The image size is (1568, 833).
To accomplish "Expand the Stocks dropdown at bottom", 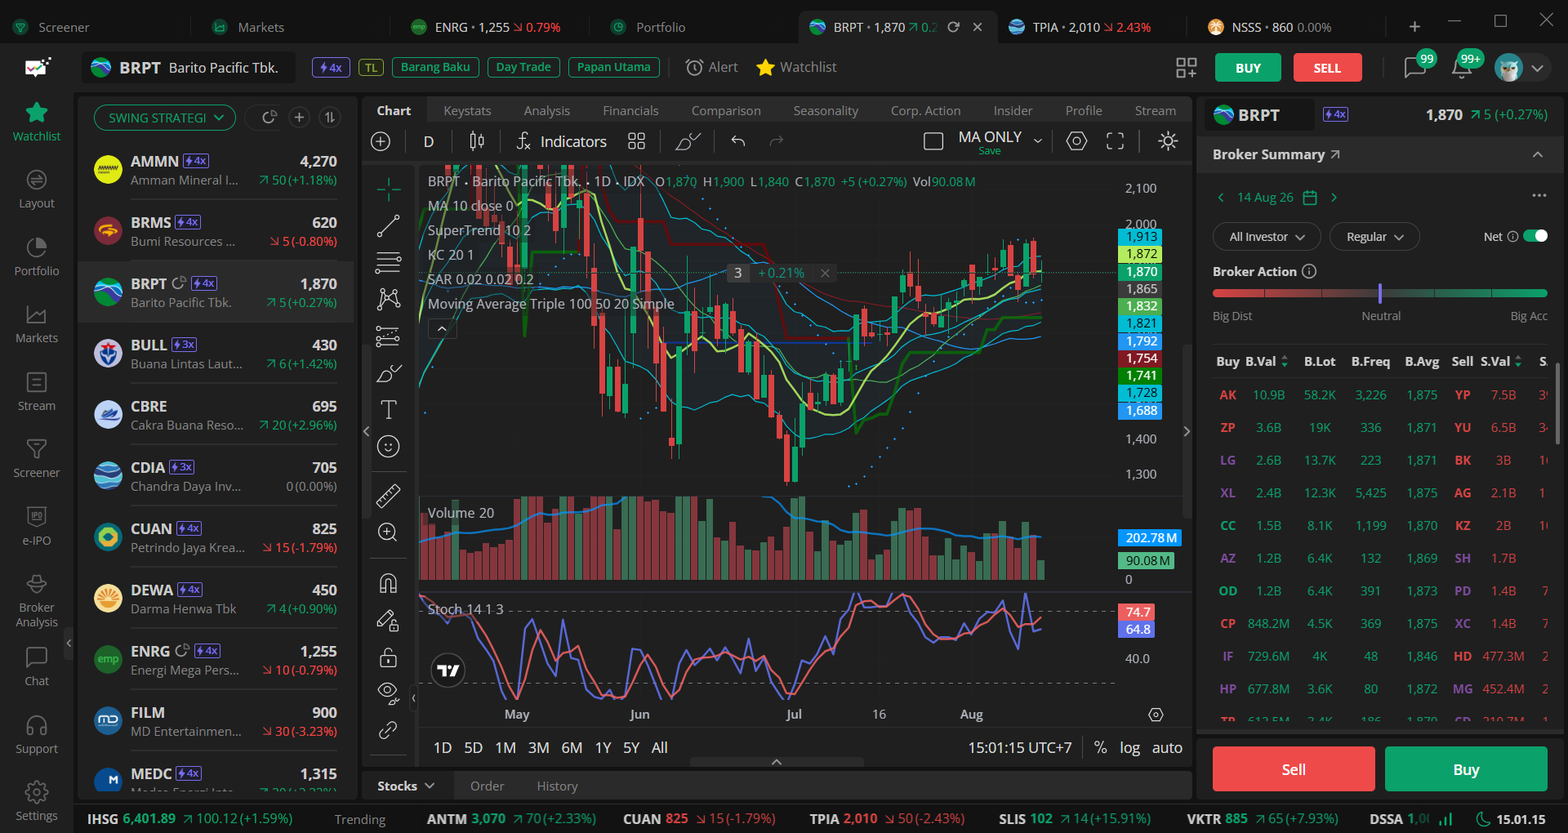I will click(406, 786).
